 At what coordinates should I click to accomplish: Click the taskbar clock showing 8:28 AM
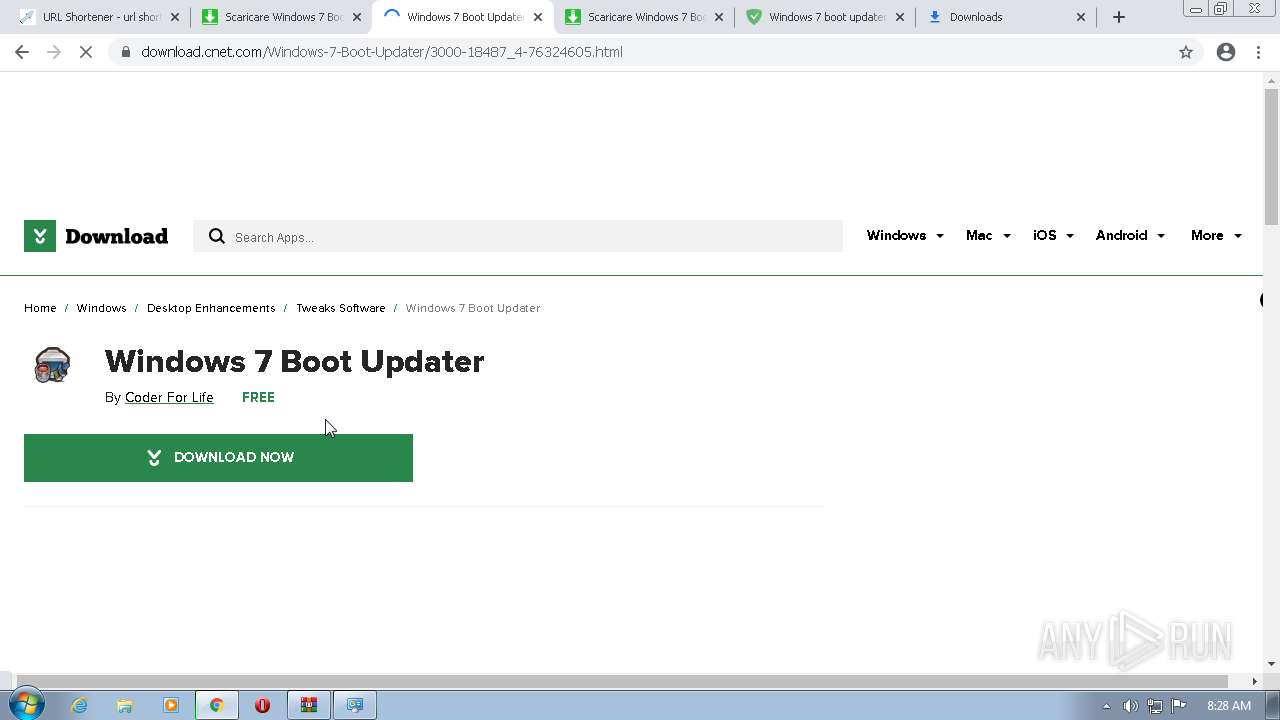click(1228, 706)
